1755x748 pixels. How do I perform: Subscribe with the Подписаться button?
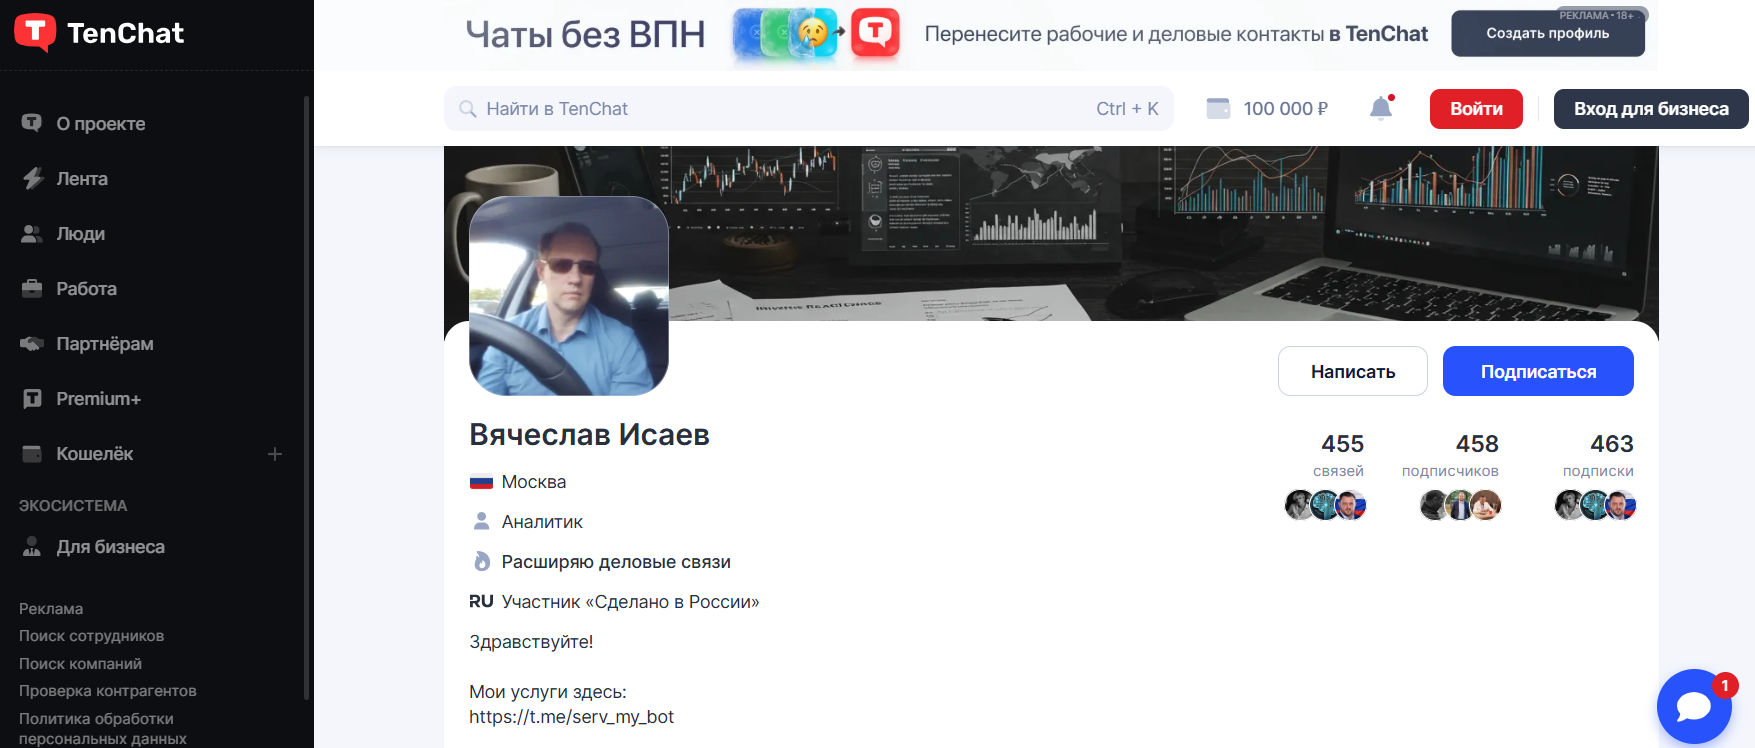click(1538, 371)
